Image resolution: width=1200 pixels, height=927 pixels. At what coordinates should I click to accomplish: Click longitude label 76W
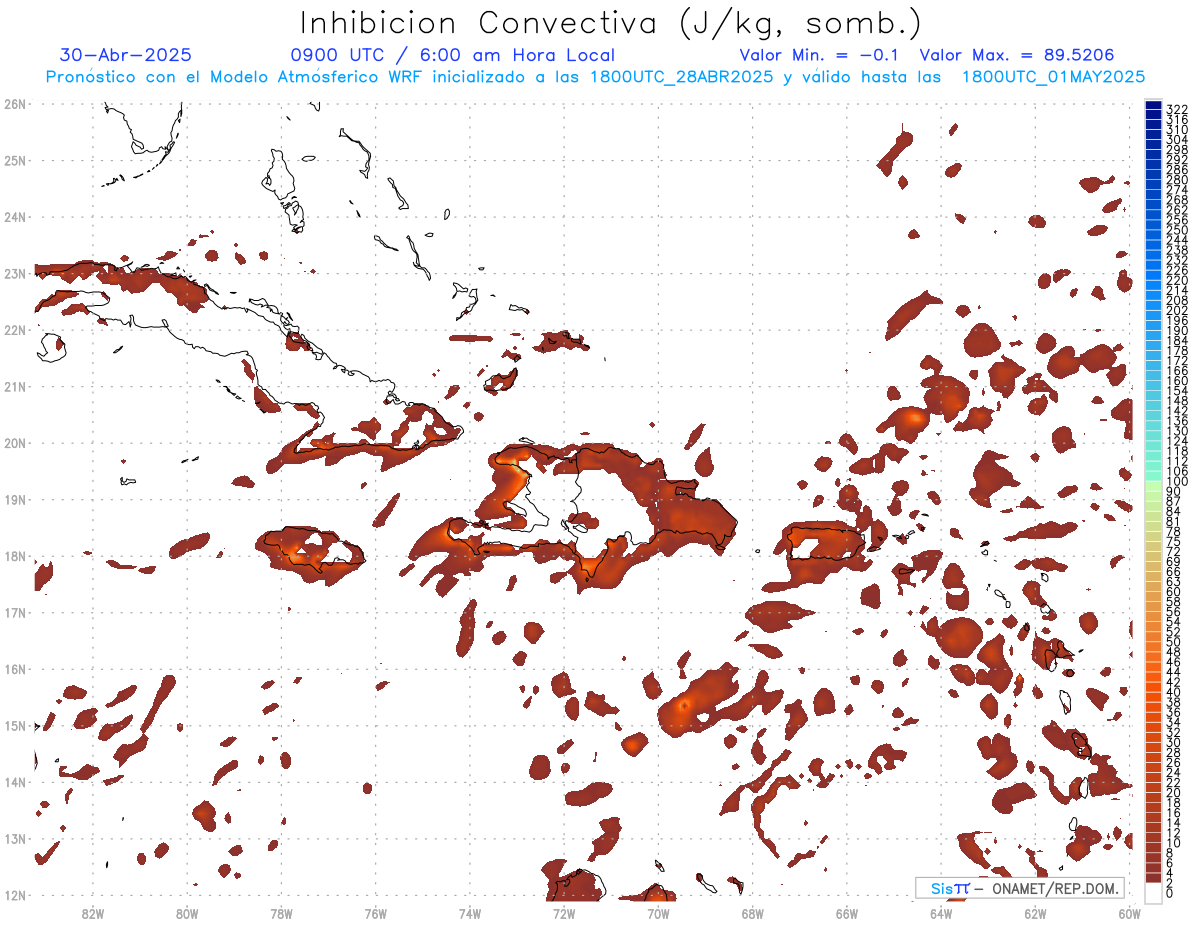[376, 913]
